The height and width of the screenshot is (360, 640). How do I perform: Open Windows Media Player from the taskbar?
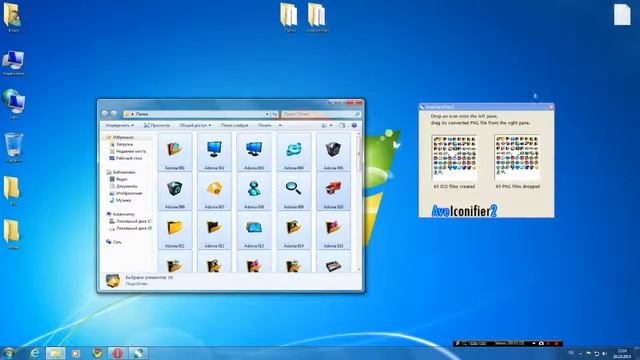click(76, 353)
